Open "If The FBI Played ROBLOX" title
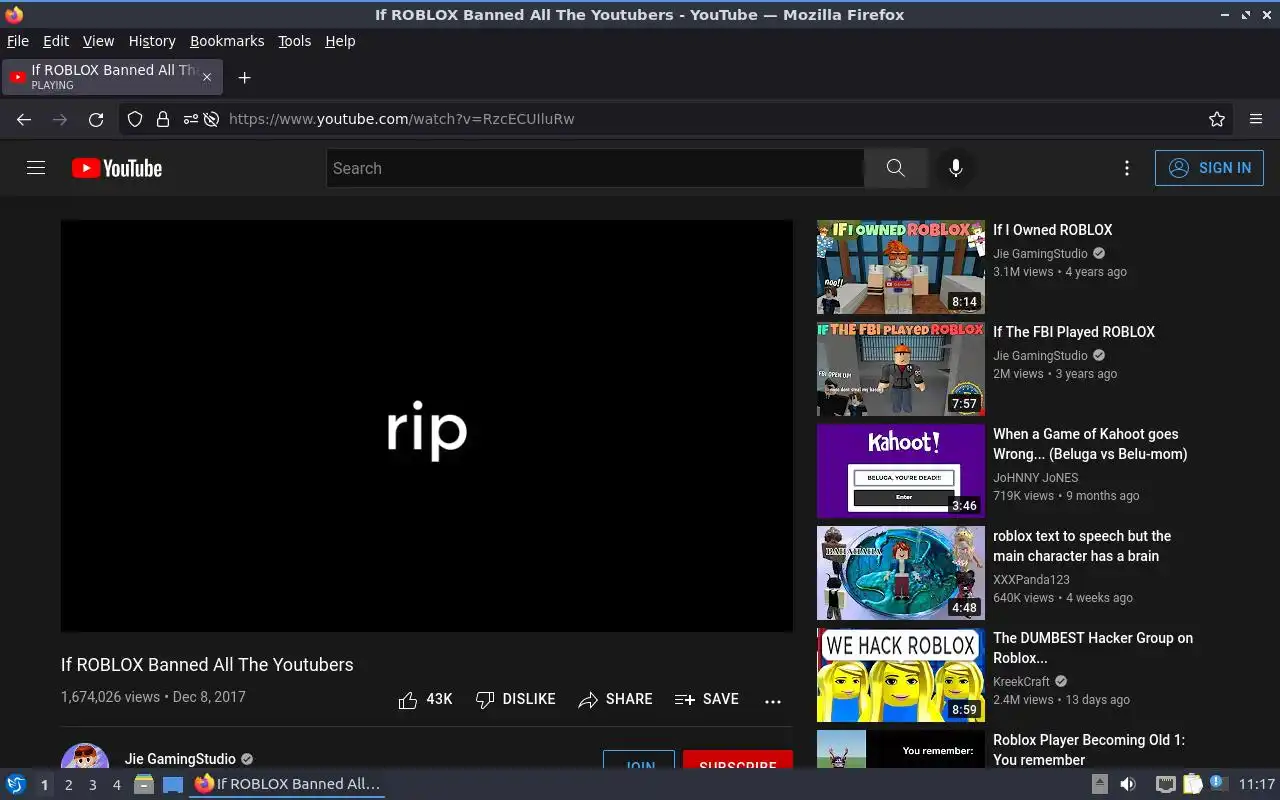 pyautogui.click(x=1074, y=332)
